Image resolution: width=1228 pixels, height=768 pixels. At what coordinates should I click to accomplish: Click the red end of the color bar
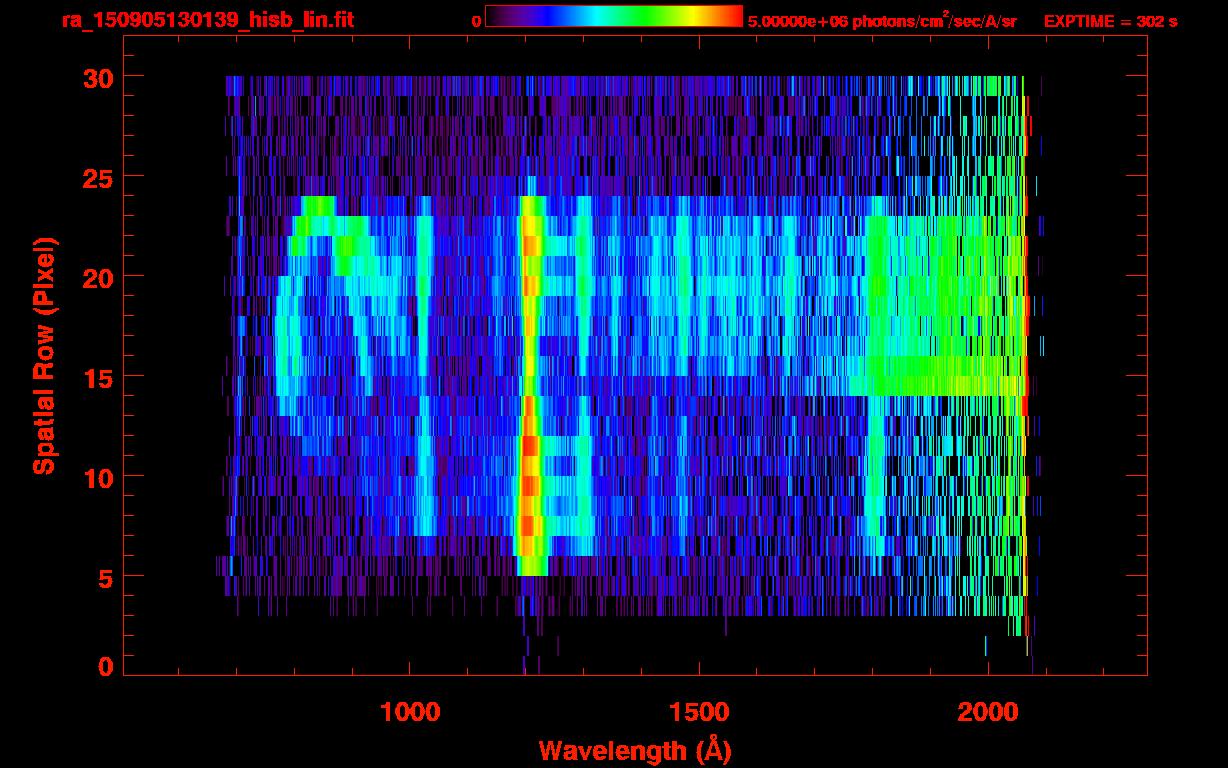pyautogui.click(x=728, y=16)
